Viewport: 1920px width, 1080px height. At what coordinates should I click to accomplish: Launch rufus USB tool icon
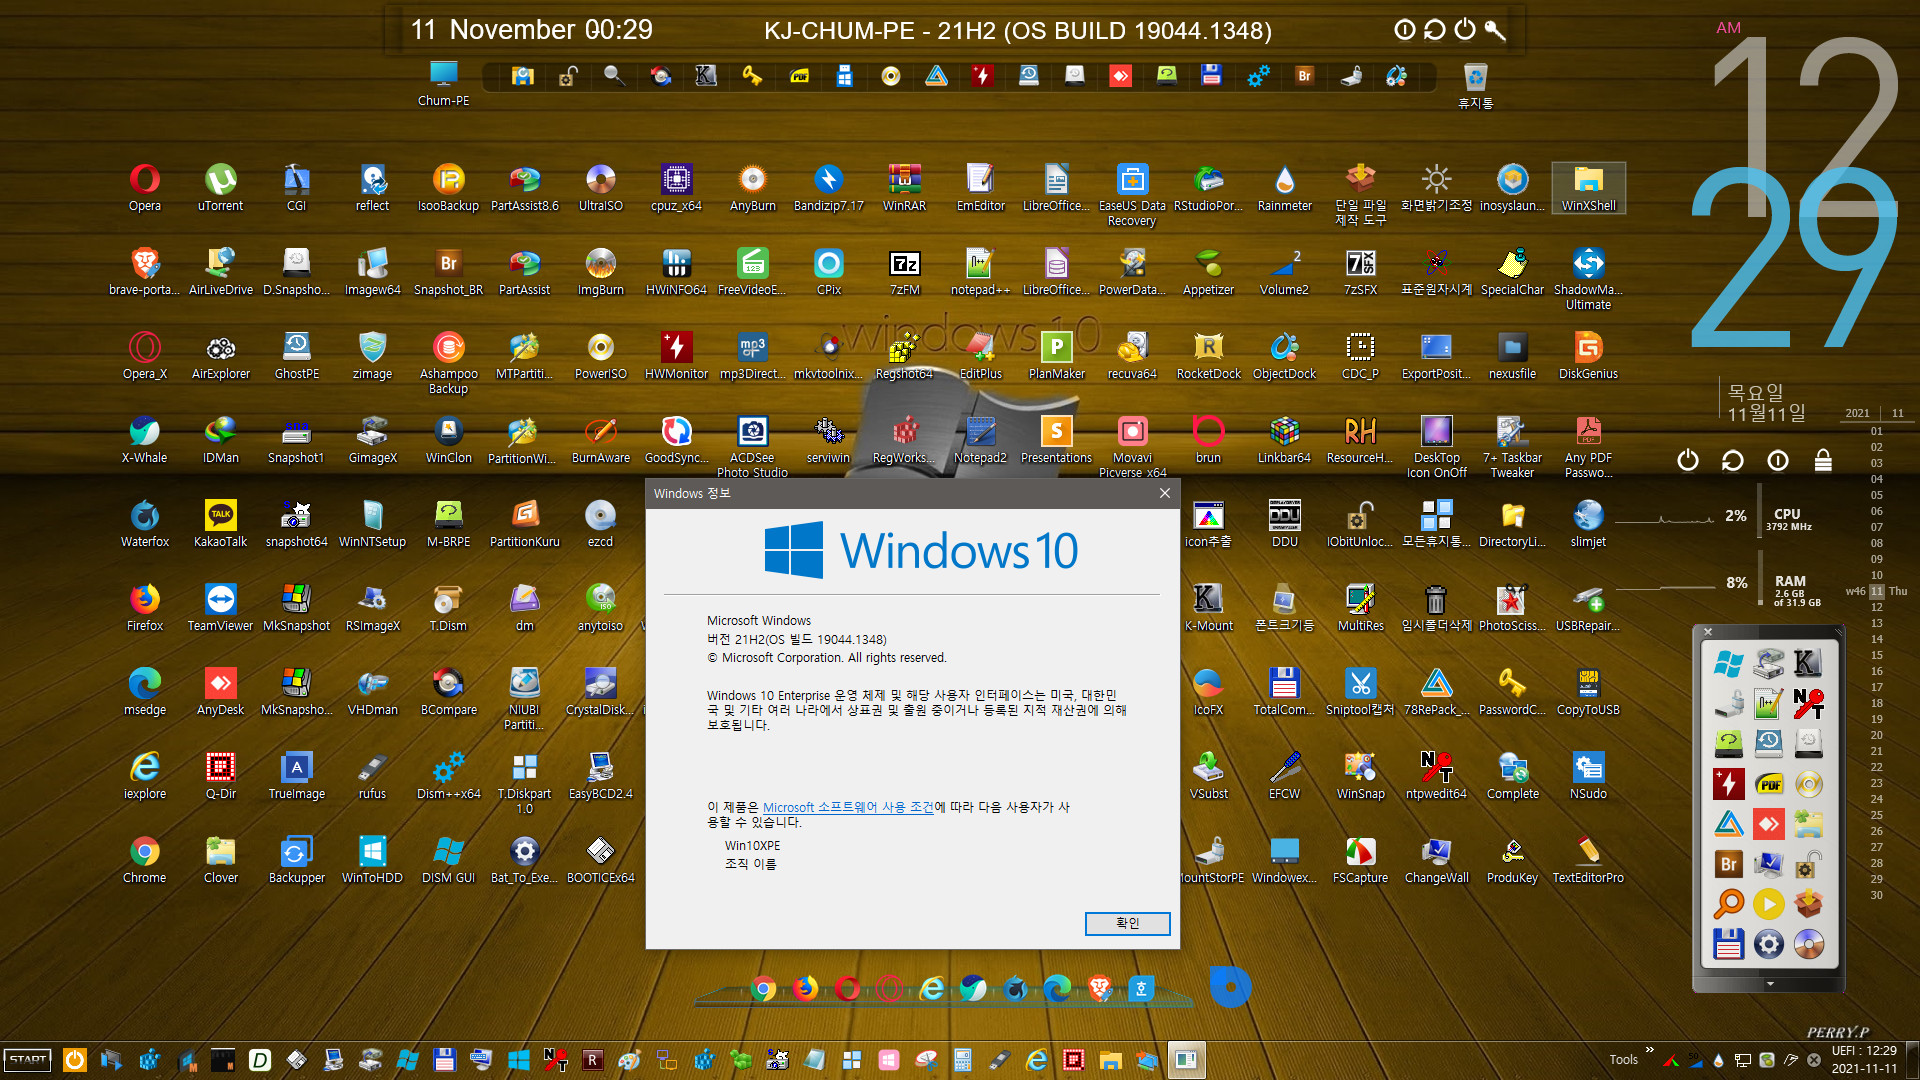click(x=373, y=775)
